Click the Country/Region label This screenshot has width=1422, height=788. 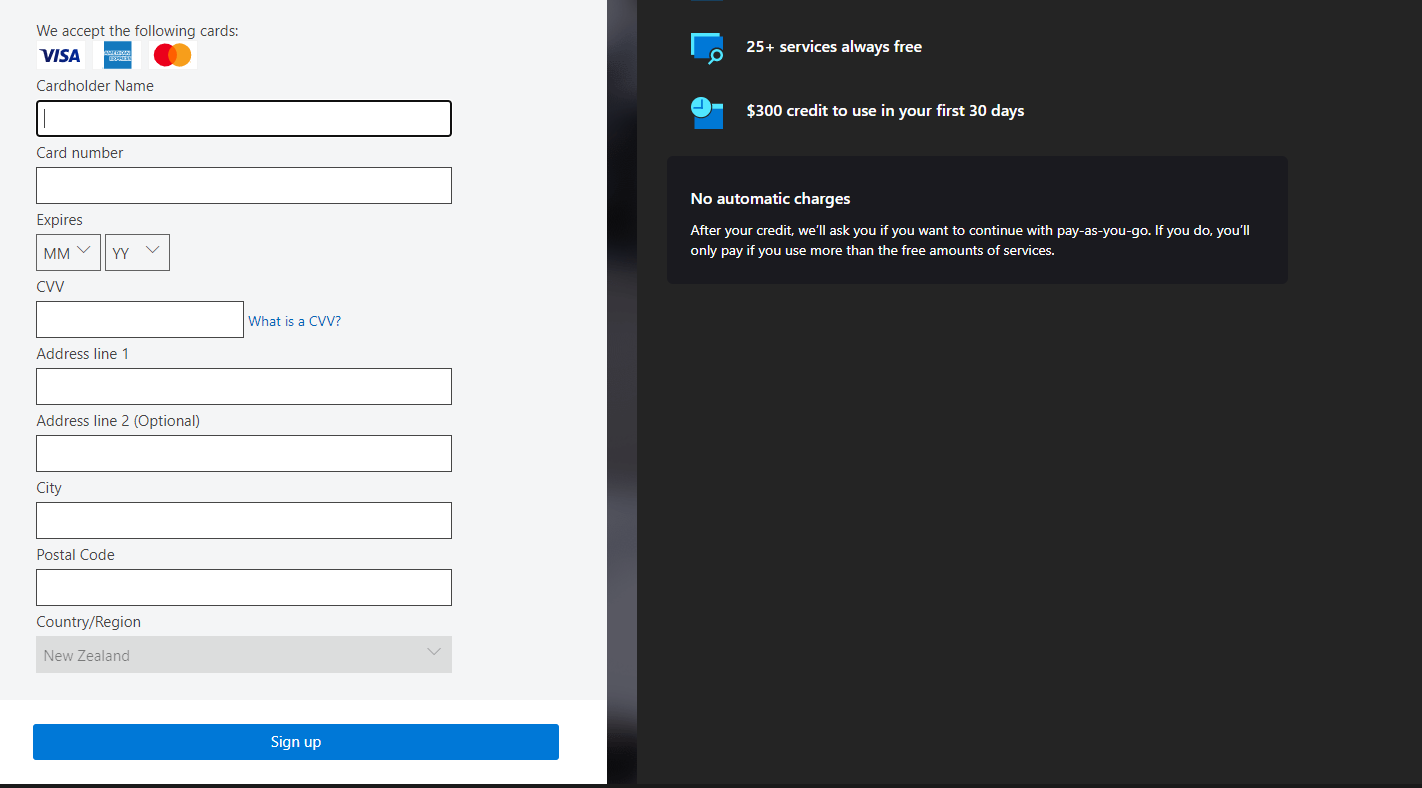click(89, 622)
